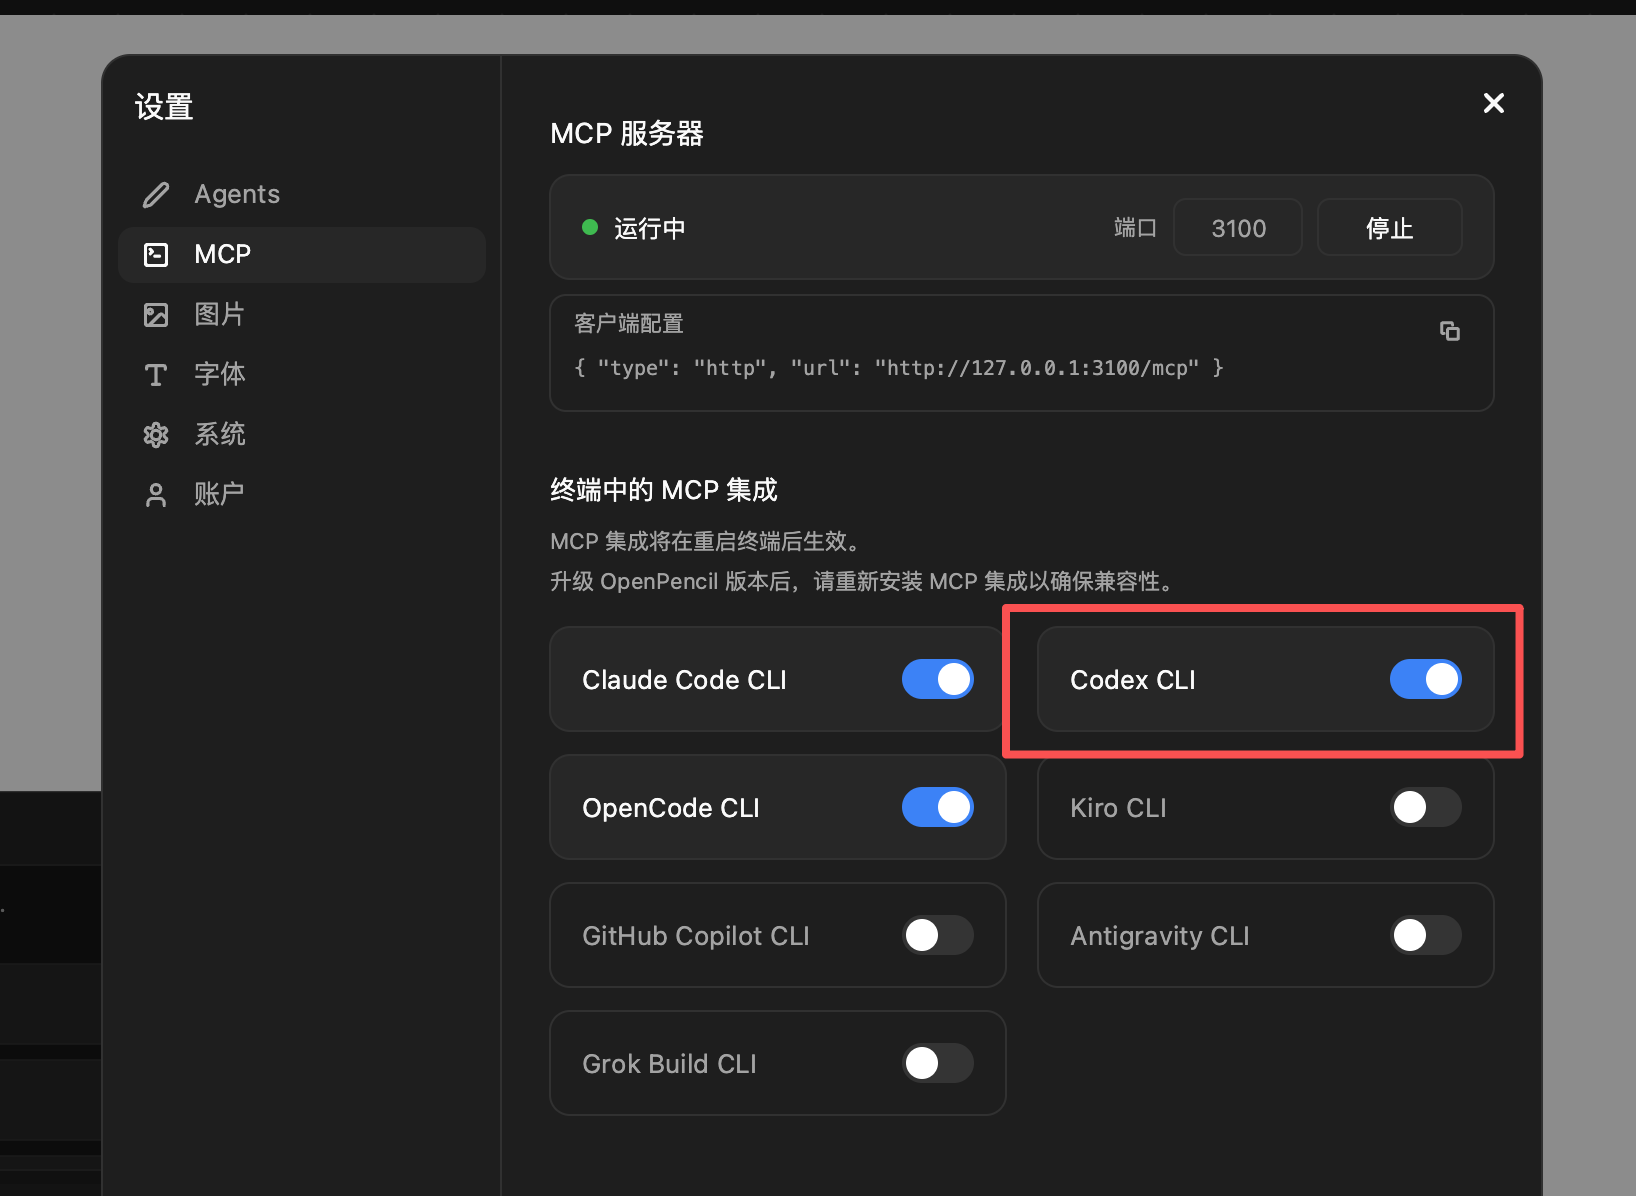Click the 运行中 status text
This screenshot has width=1636, height=1196.
tap(650, 228)
